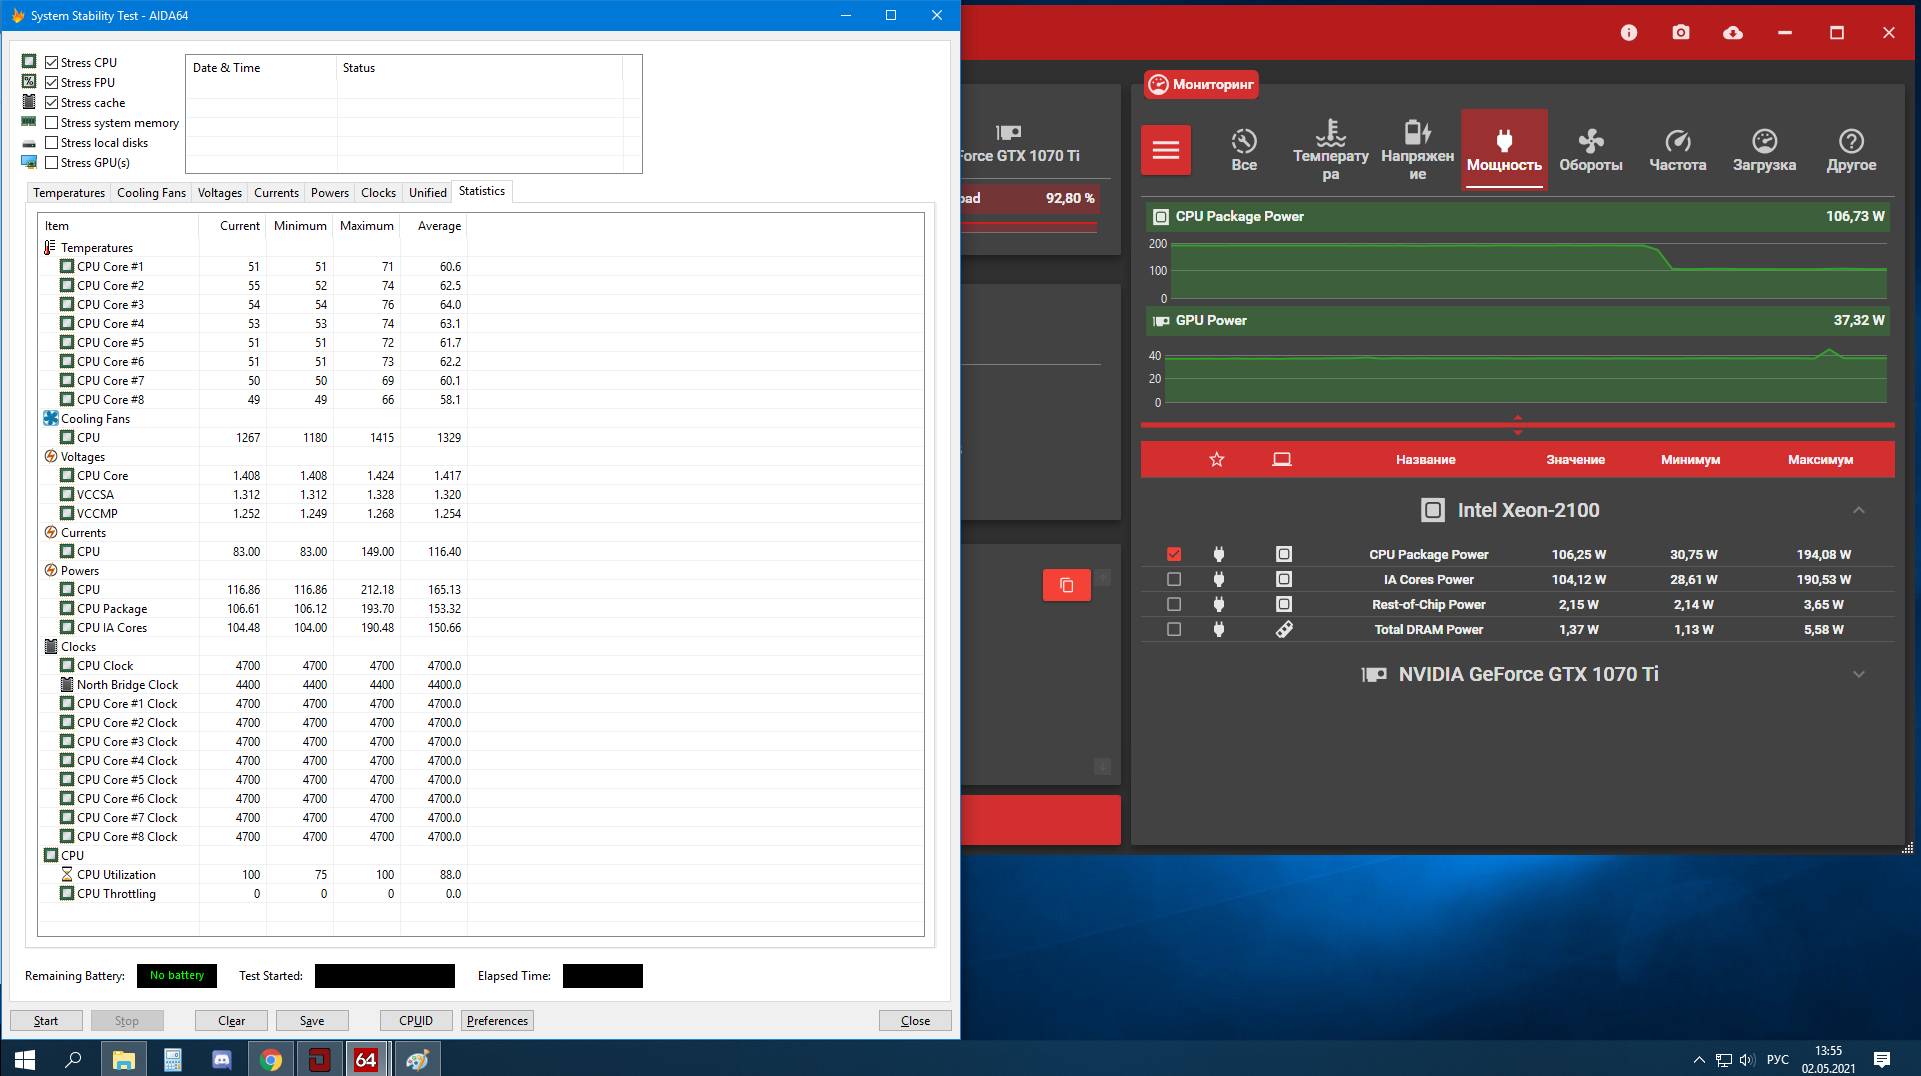Open Discord from the taskbar
The height and width of the screenshot is (1076, 1921).
click(222, 1059)
